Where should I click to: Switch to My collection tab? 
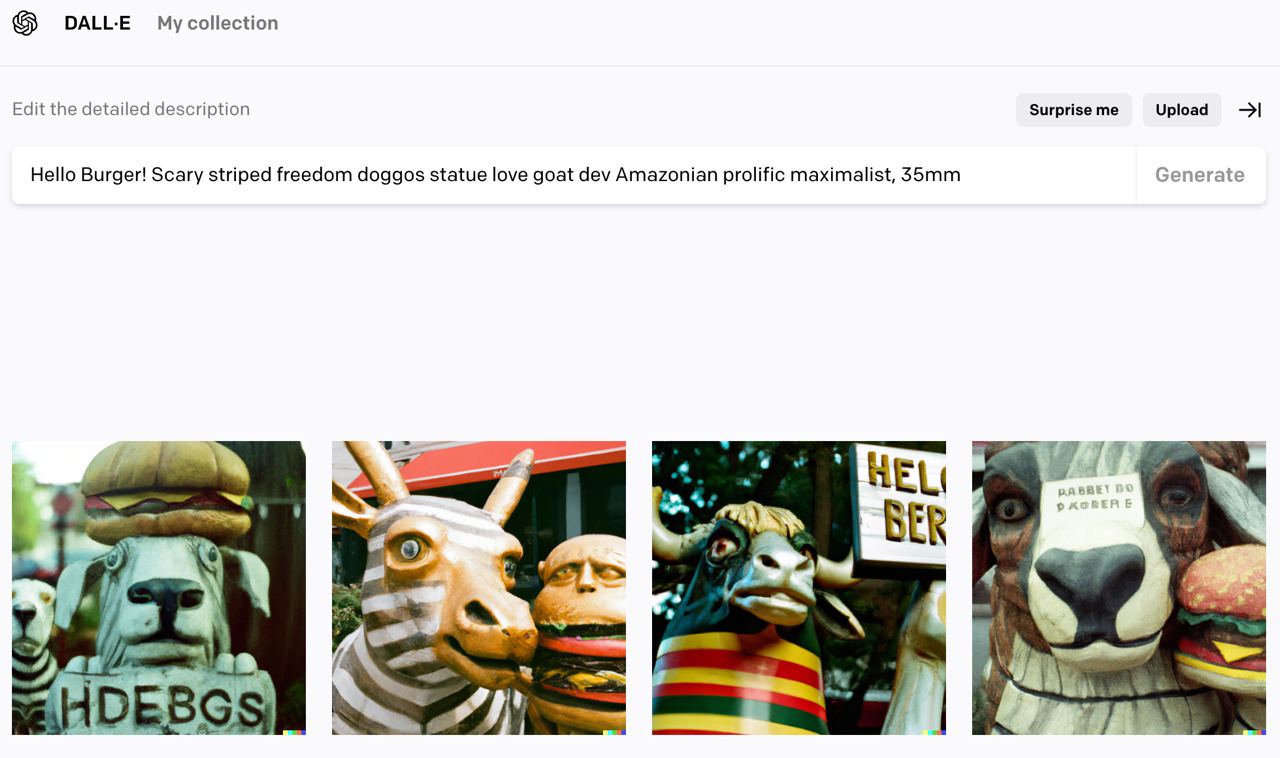point(218,23)
